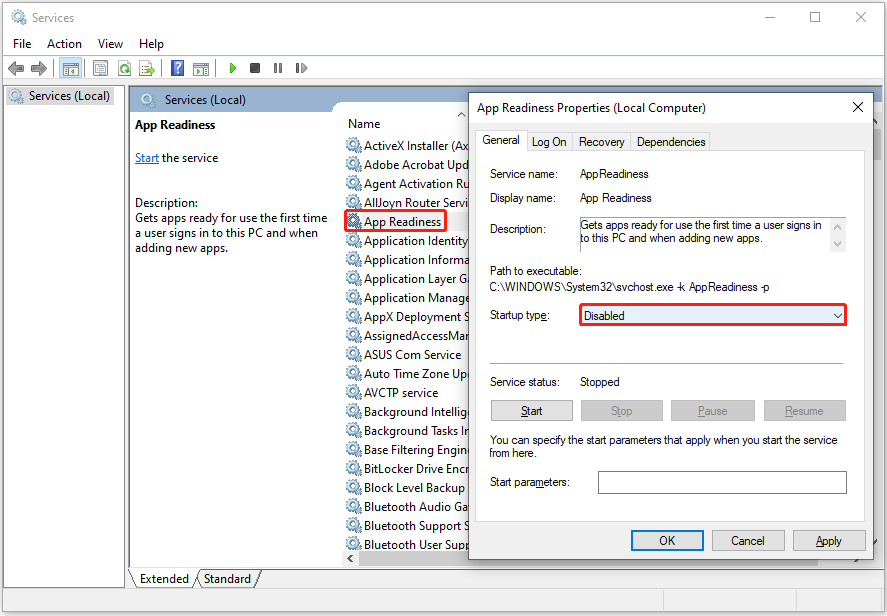Screen dimensions: 887x616
Task: Click gear icon of ActiveX Installer service
Action: coord(354,145)
